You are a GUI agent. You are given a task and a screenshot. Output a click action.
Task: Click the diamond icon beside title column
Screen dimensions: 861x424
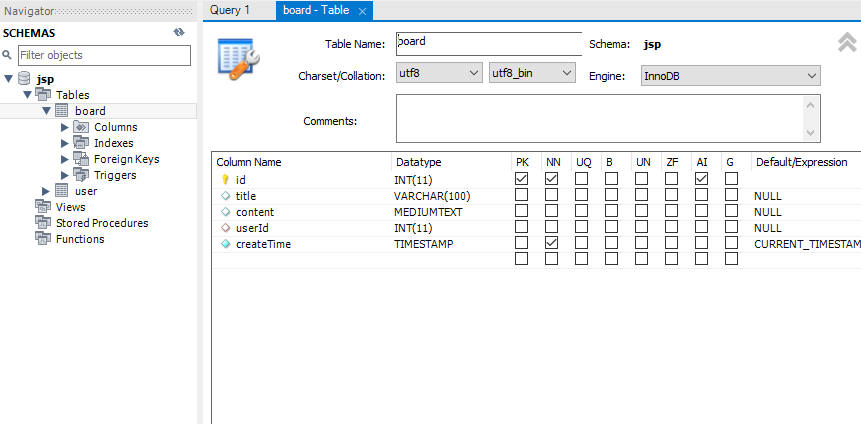coord(225,196)
